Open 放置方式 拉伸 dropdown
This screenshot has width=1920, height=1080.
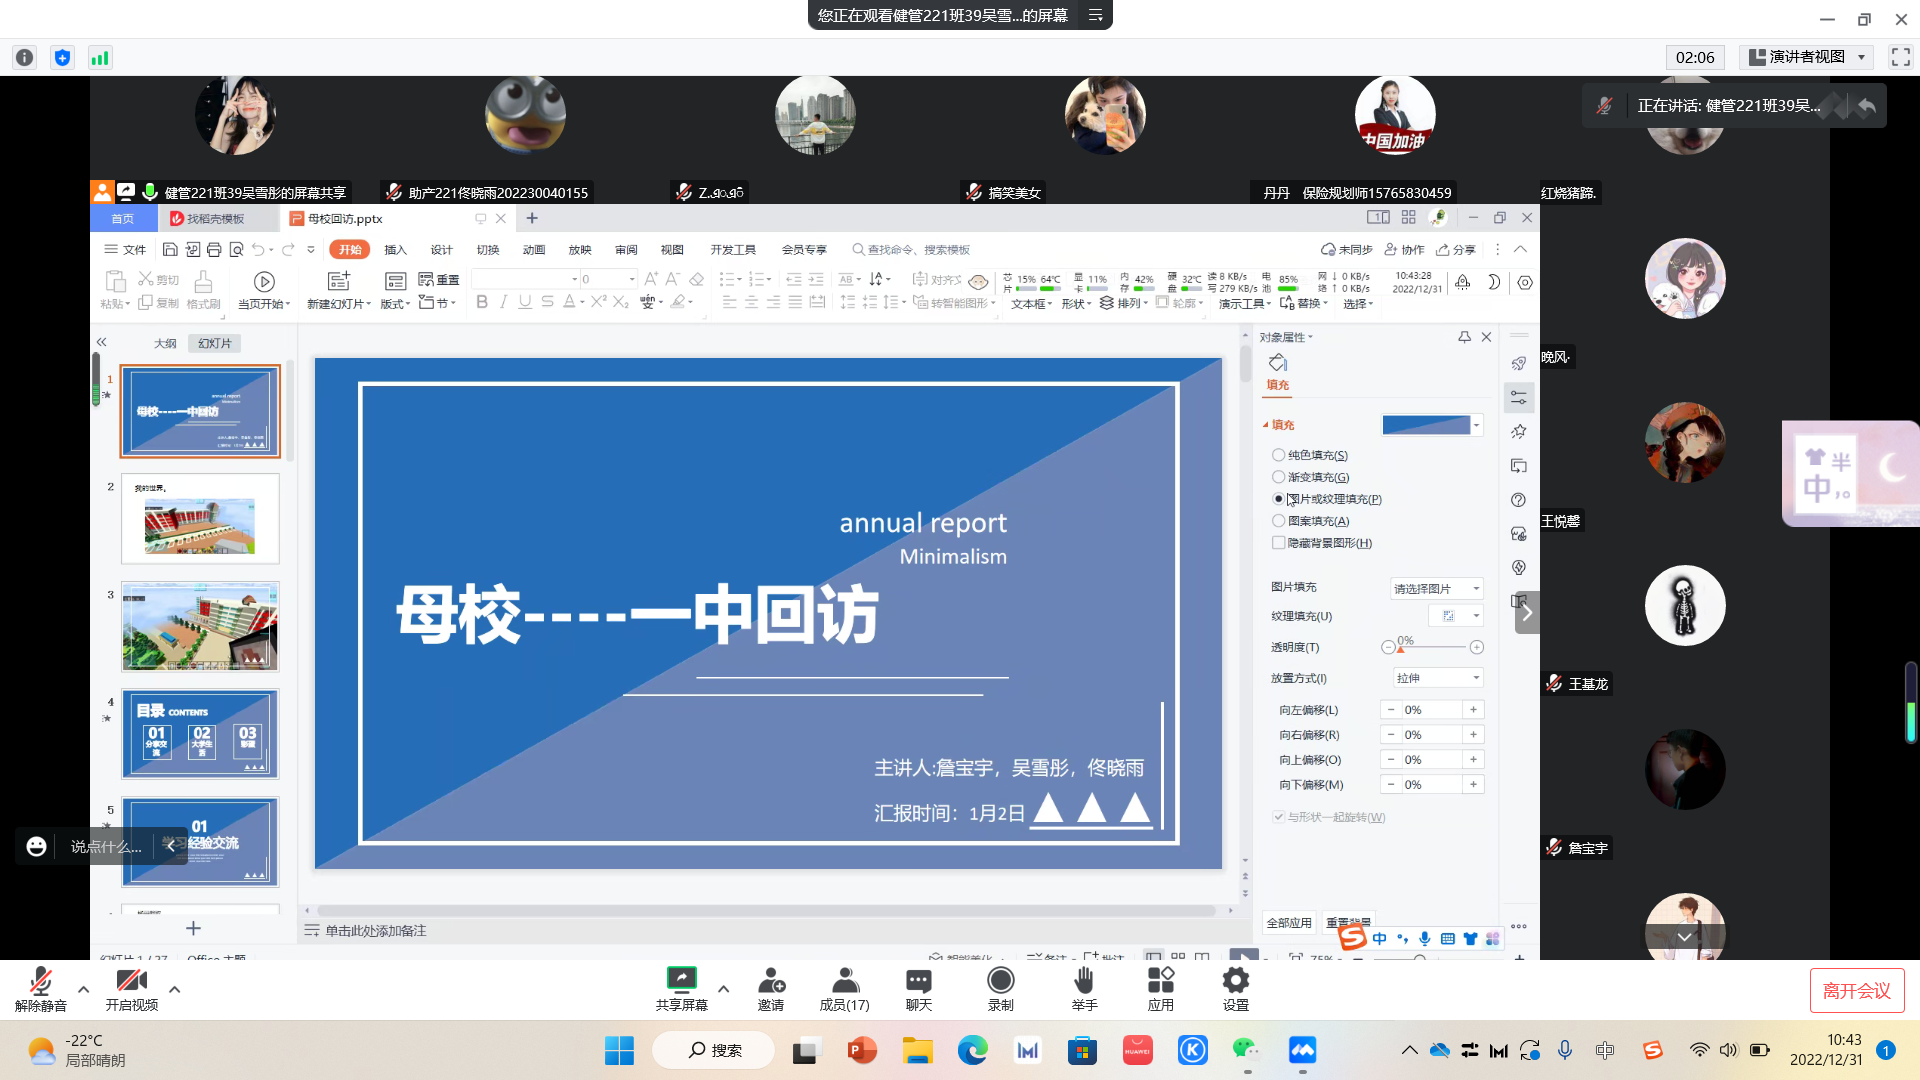click(1436, 678)
